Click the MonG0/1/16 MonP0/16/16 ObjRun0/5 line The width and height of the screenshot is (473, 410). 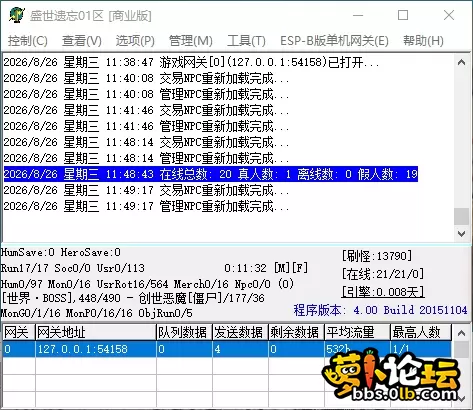point(97,313)
